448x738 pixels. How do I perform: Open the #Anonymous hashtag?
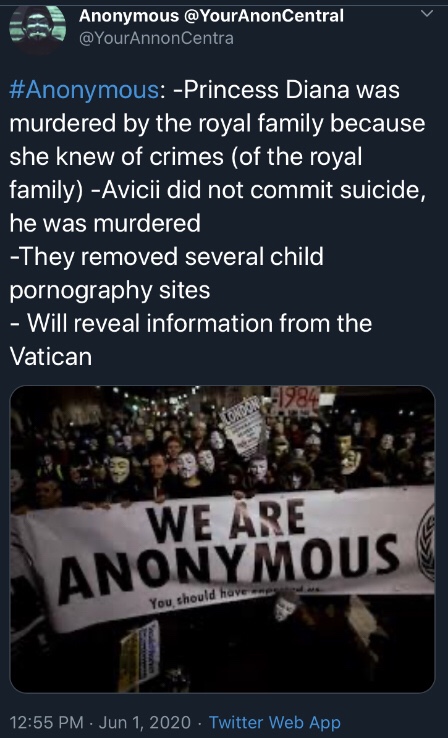85,90
